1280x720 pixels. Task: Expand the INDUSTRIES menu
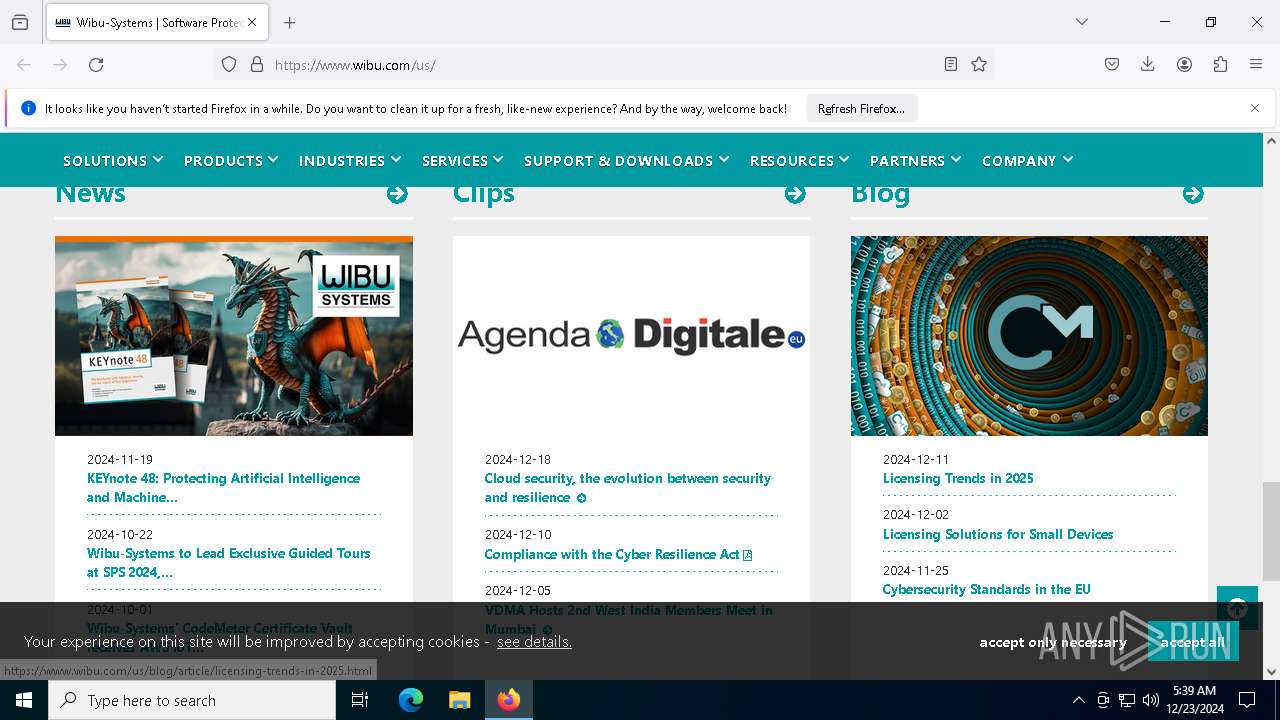(350, 160)
